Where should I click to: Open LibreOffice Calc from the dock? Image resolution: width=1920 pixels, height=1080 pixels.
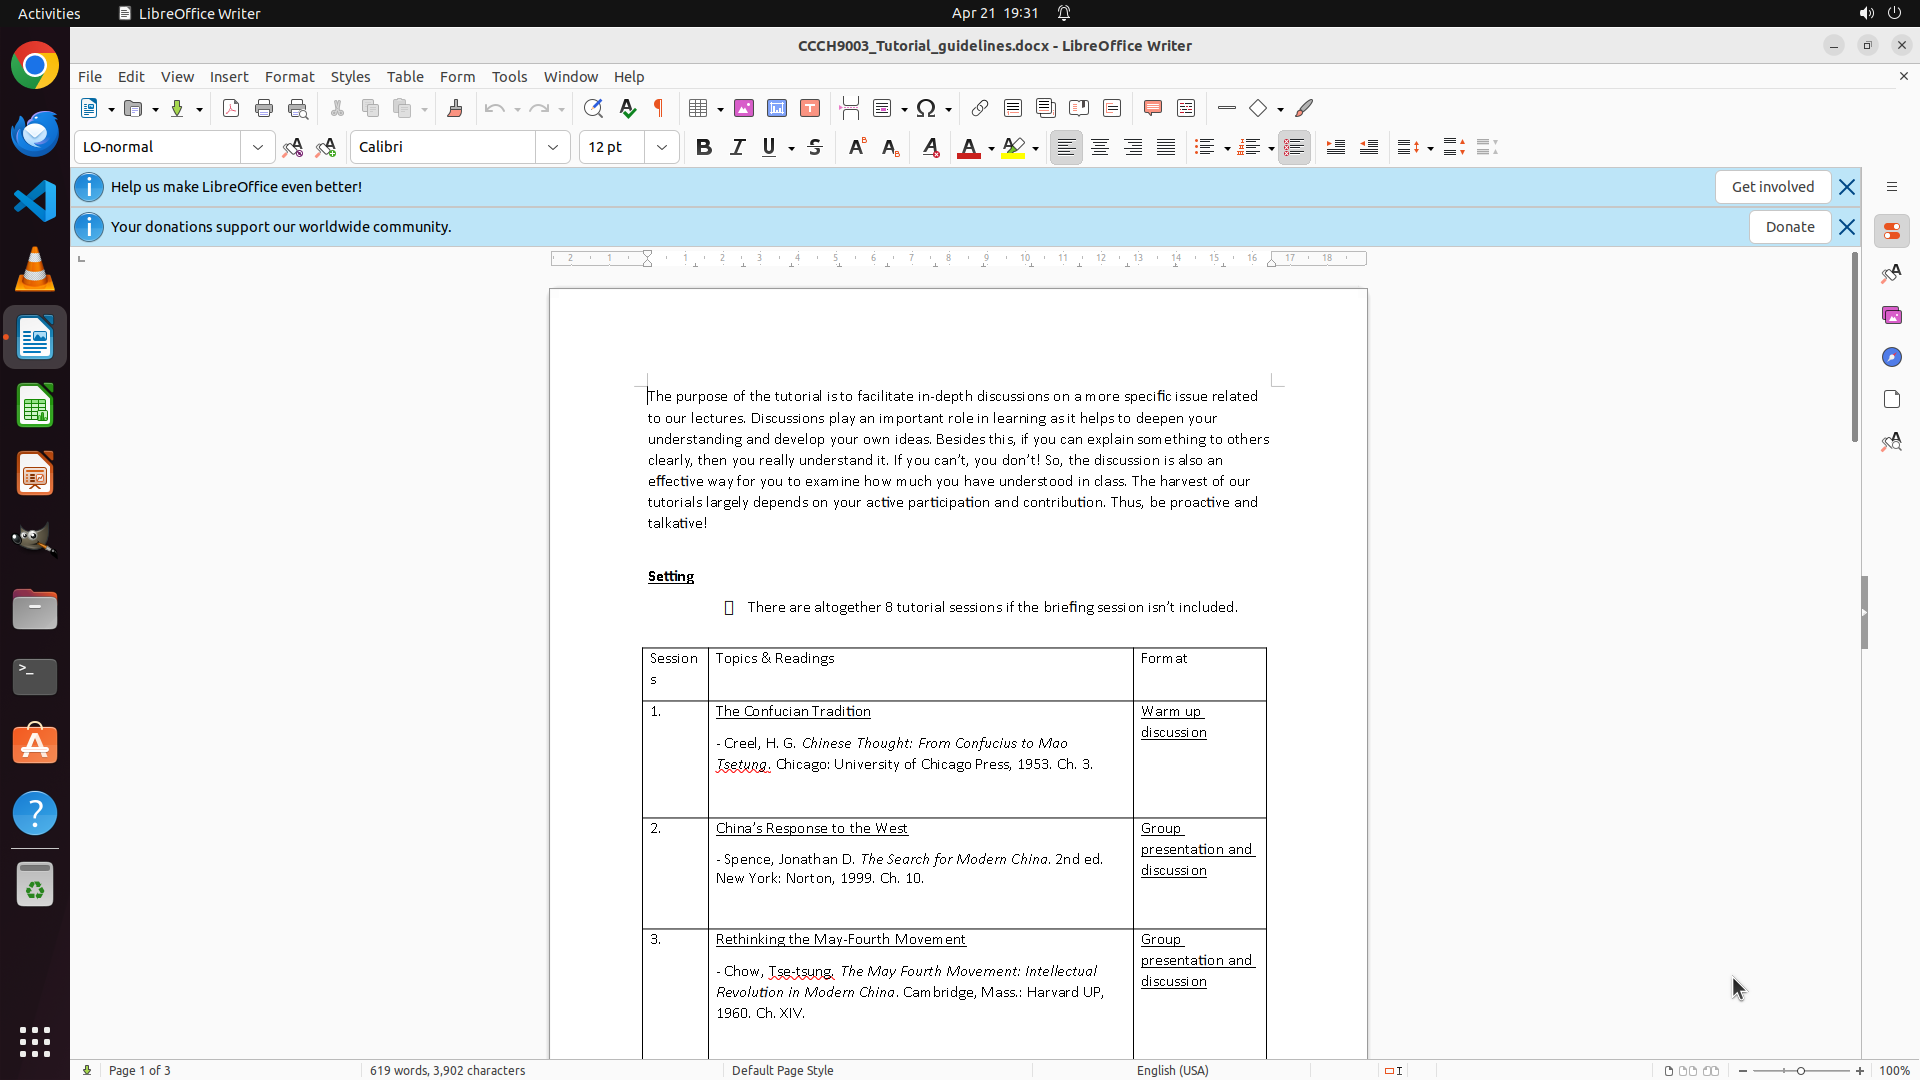click(35, 407)
